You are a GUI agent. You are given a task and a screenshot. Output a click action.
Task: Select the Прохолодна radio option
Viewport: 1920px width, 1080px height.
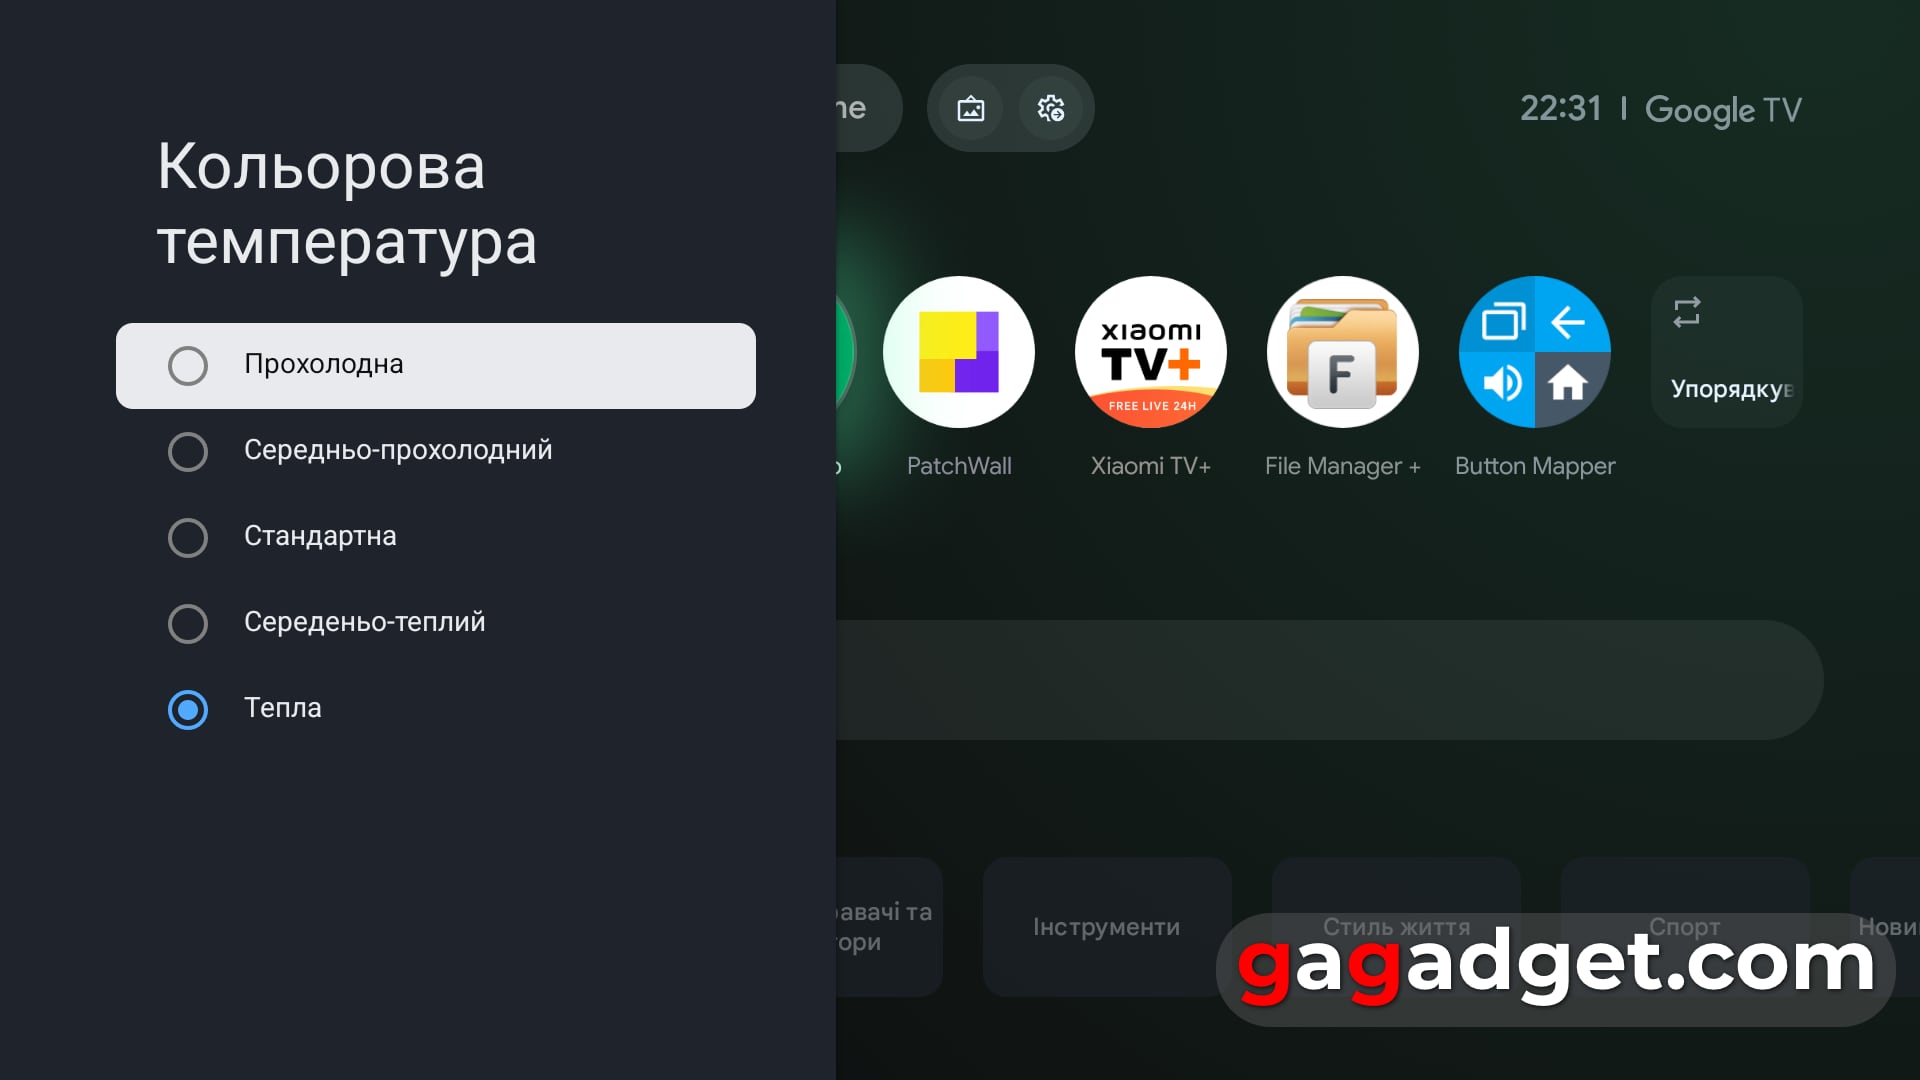click(435, 365)
